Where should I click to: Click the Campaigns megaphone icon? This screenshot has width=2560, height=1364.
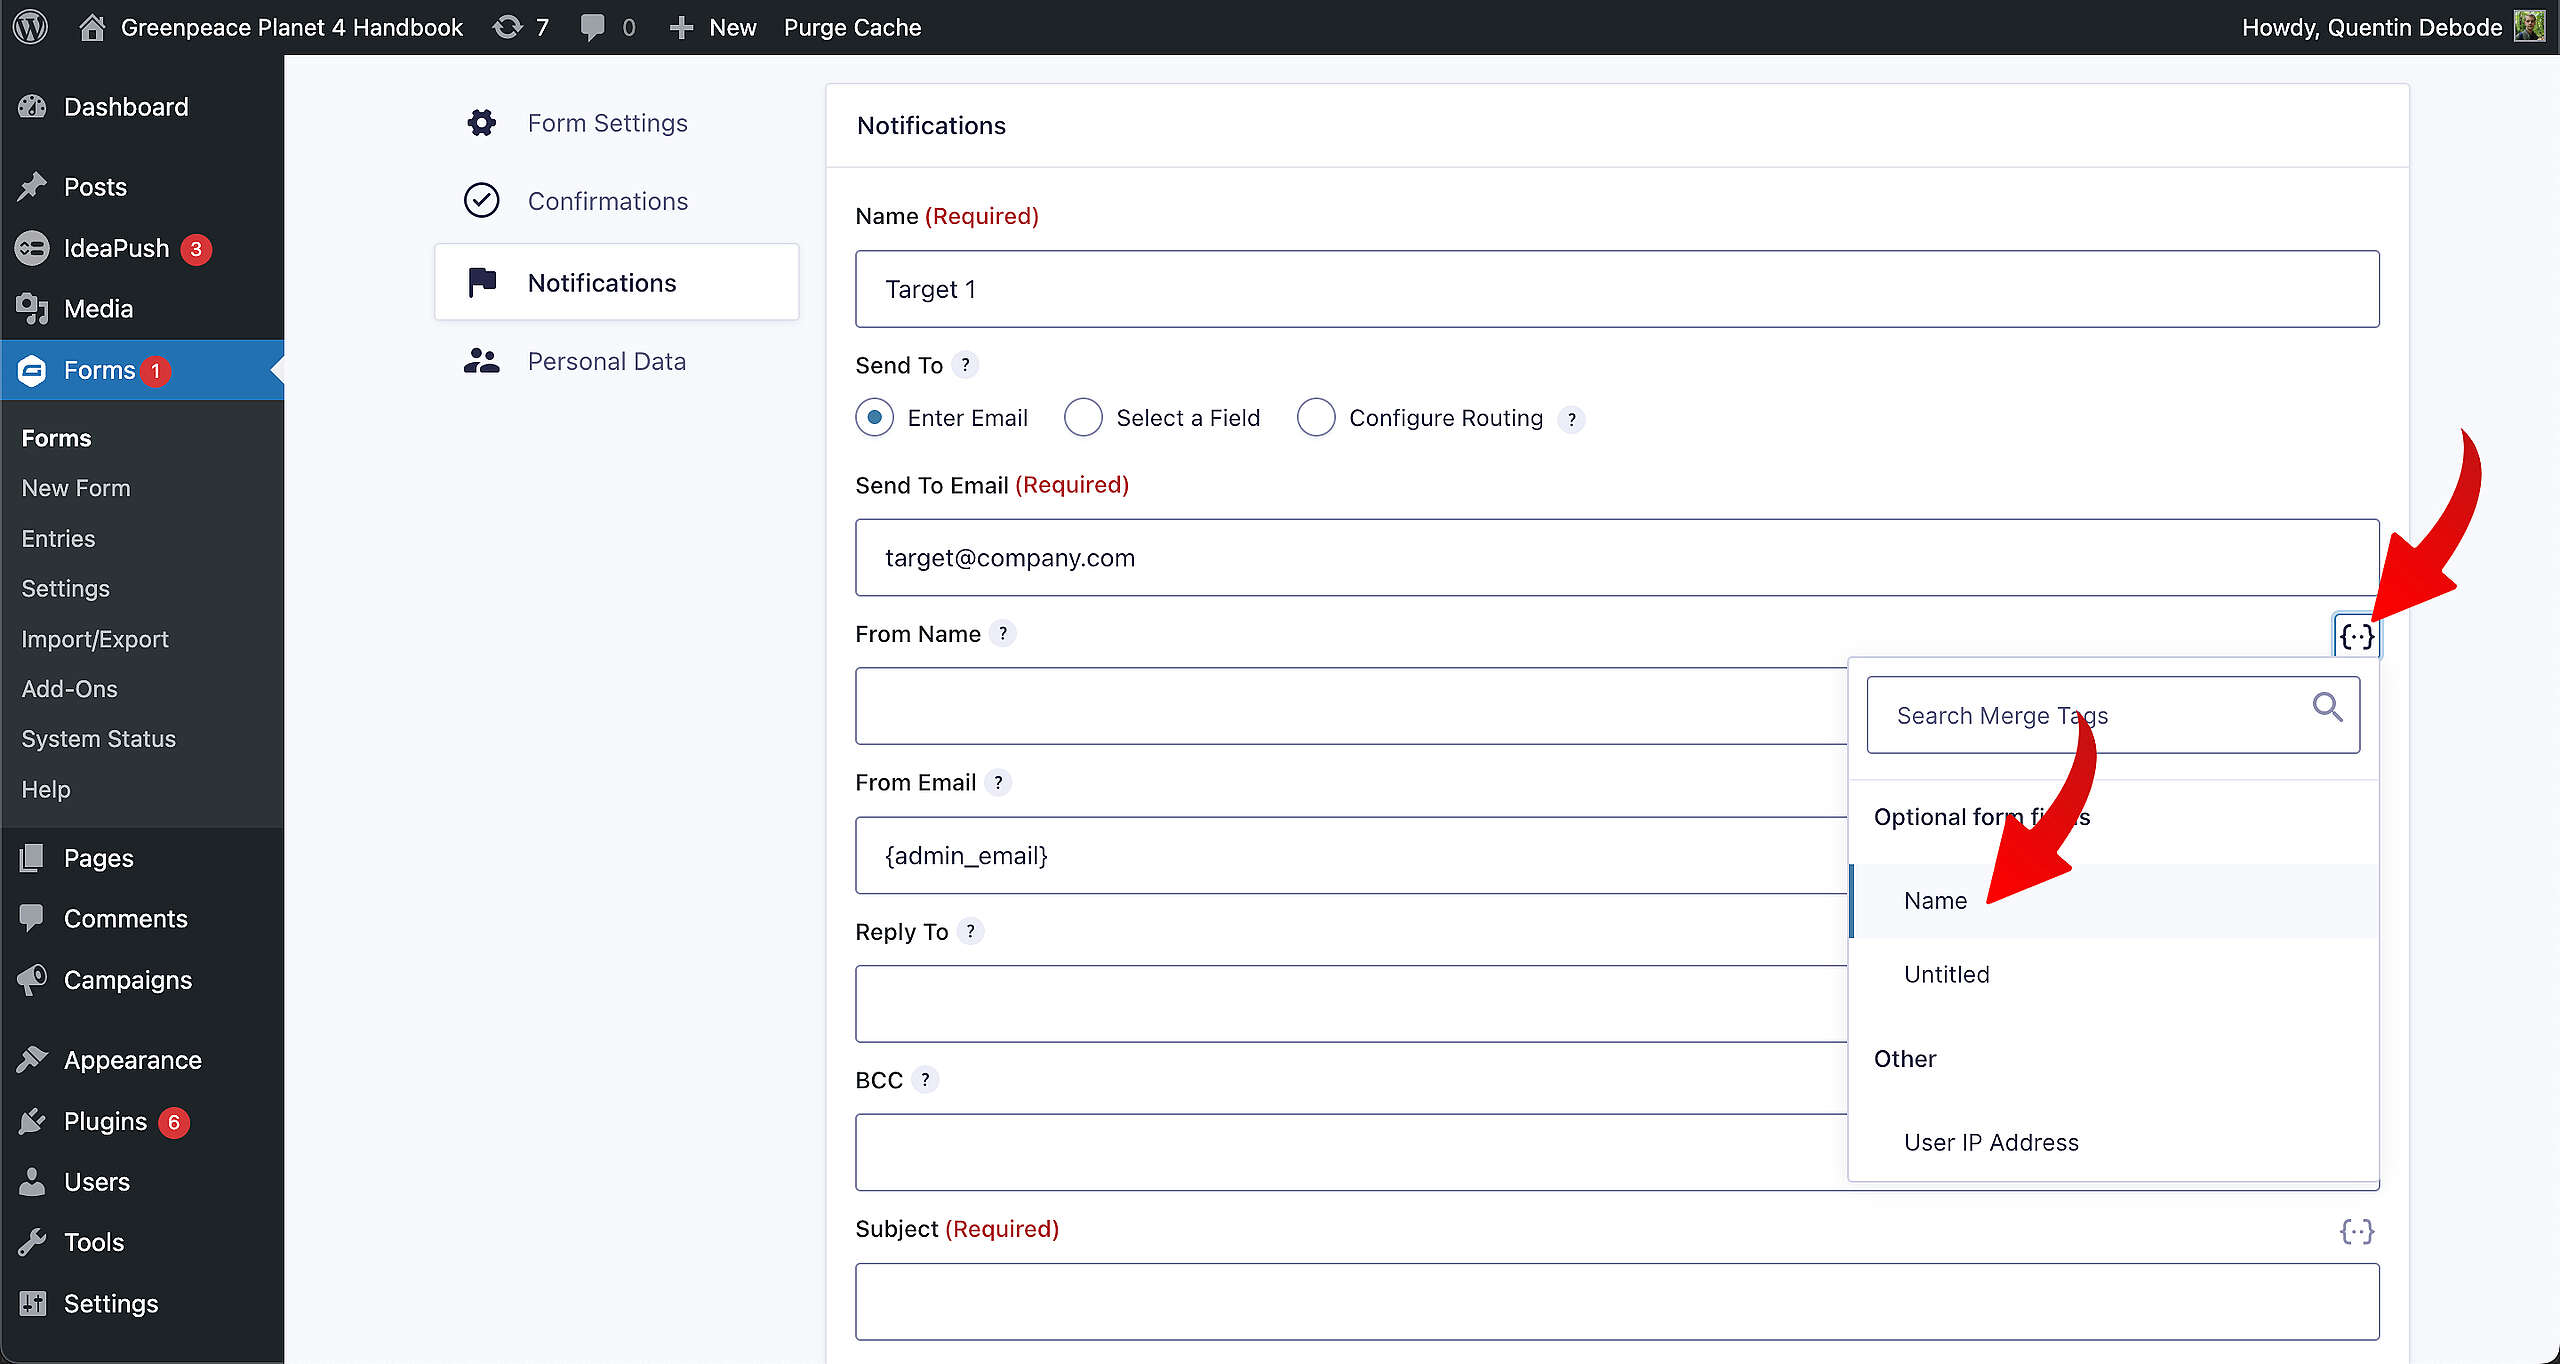click(x=32, y=980)
